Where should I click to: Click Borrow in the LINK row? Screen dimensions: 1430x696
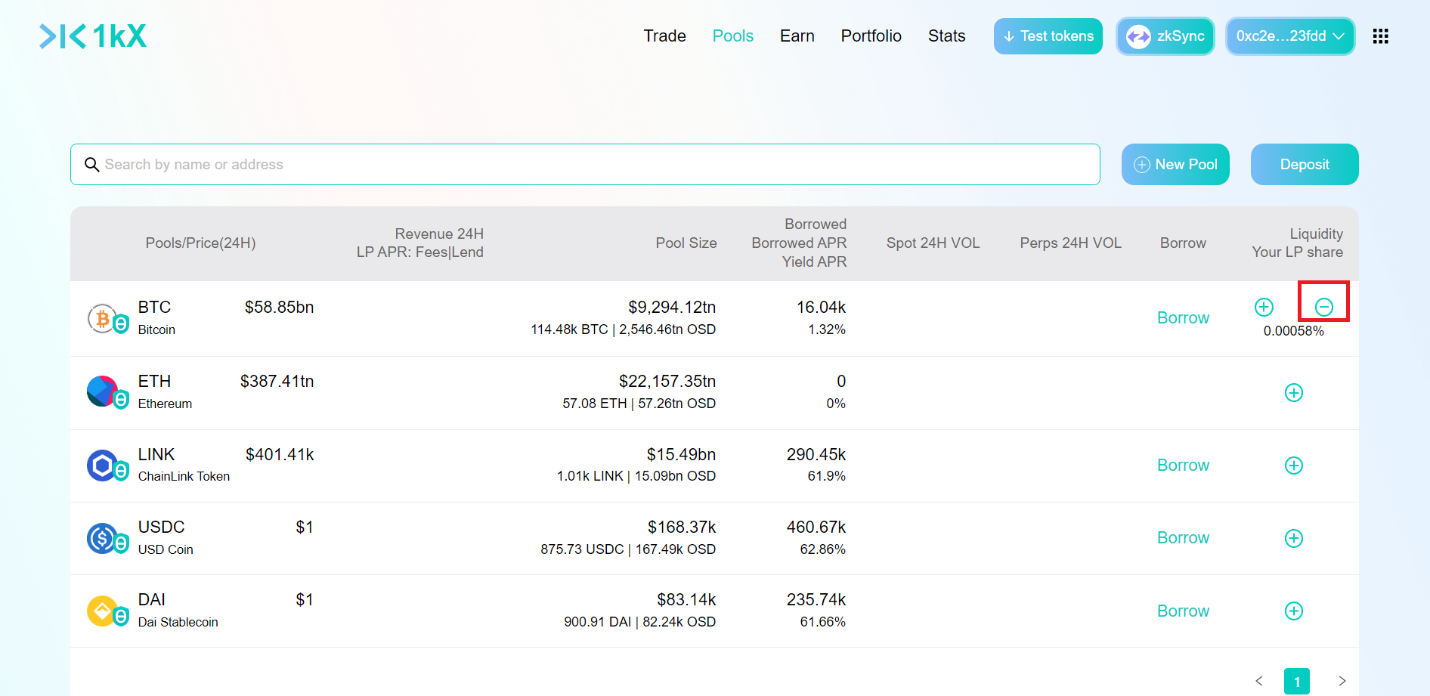(1183, 465)
